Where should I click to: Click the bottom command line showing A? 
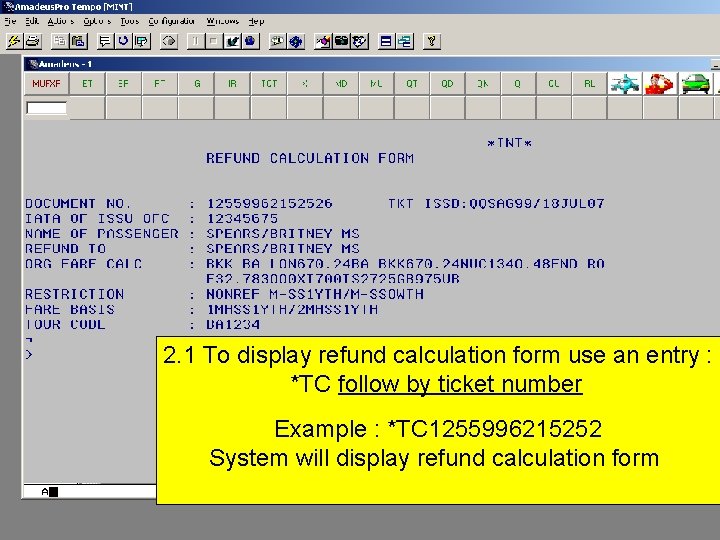(90, 492)
